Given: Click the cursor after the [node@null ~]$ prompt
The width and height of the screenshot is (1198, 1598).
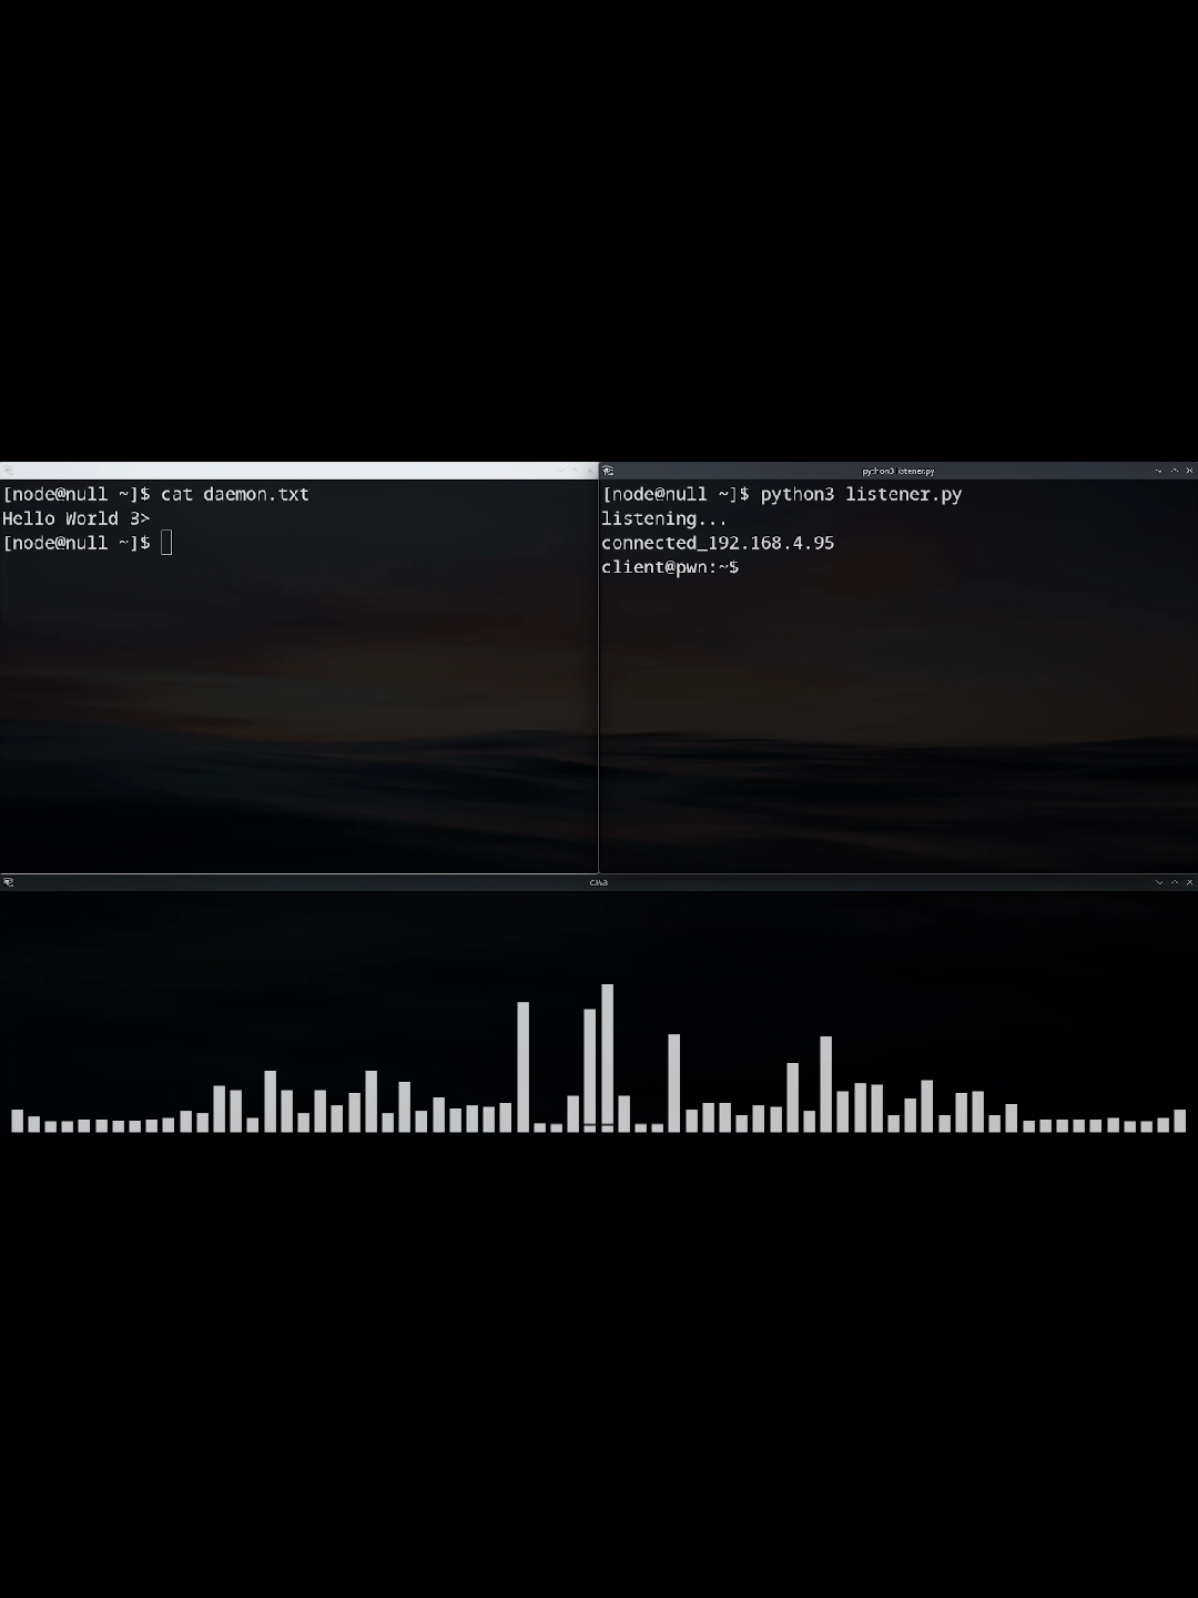Looking at the screenshot, I should coord(166,543).
